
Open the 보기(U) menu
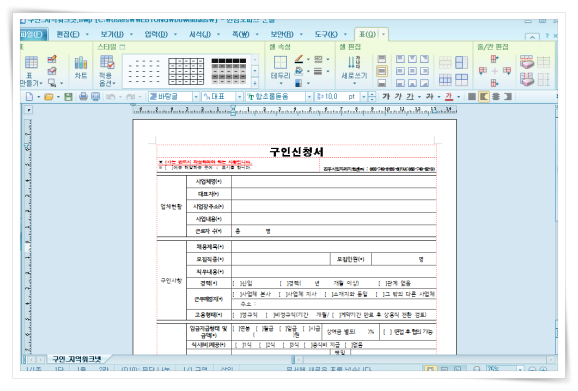(x=112, y=34)
